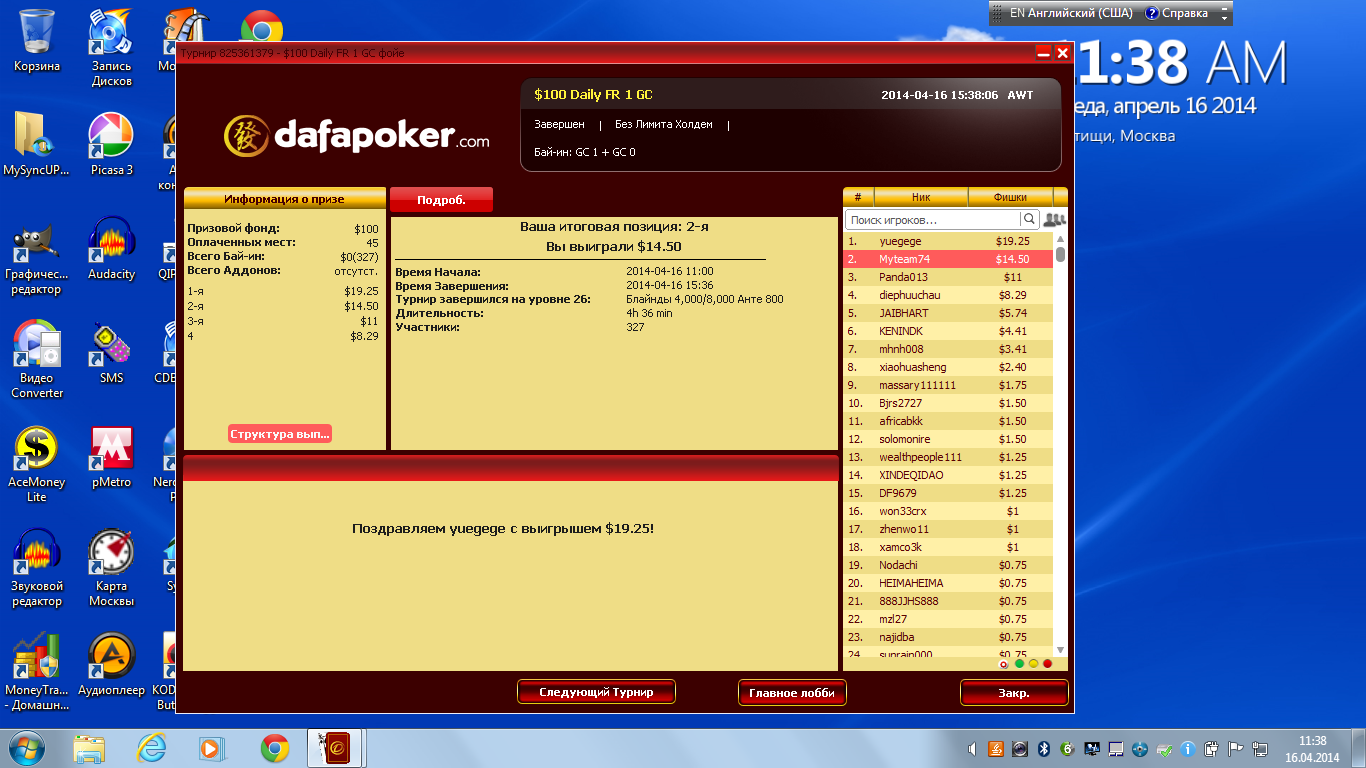Click the Главное лобби button
The height and width of the screenshot is (768, 1366).
coord(792,692)
